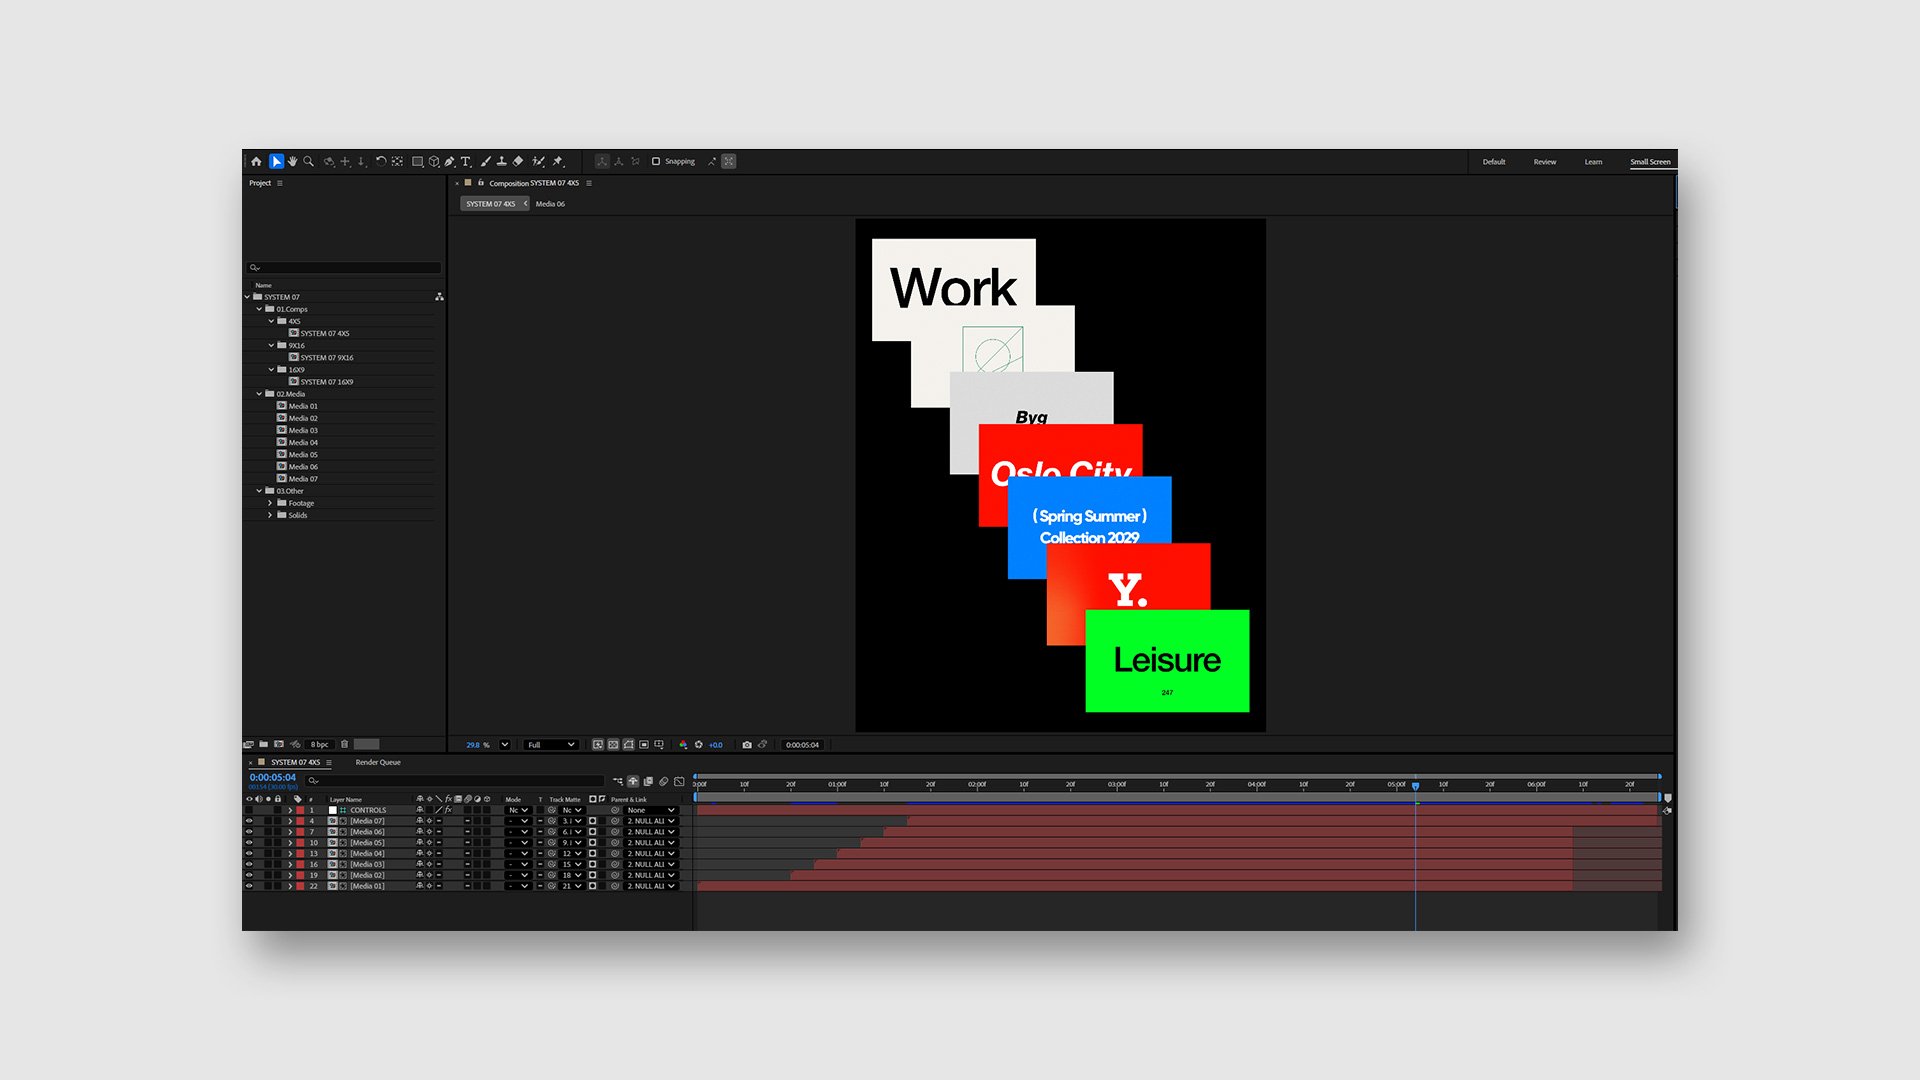This screenshot has height=1080, width=1920.
Task: Hide the Media 02 layer eye
Action: pos(249,875)
